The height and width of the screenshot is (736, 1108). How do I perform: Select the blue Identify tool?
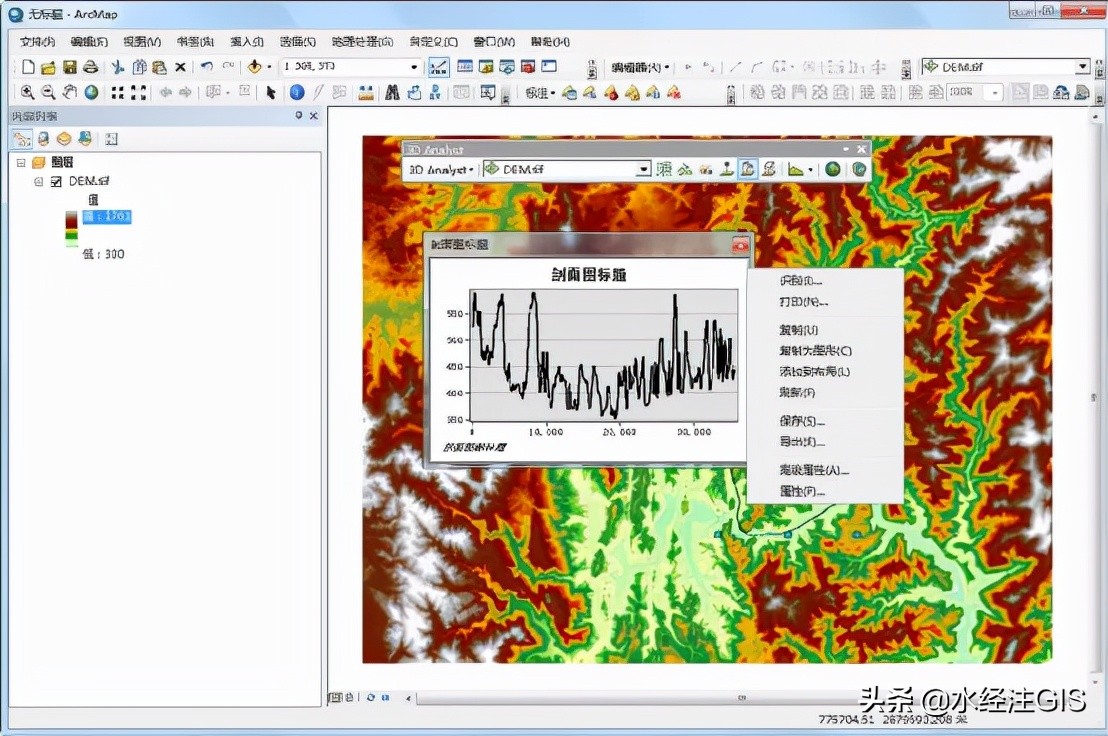(x=297, y=93)
